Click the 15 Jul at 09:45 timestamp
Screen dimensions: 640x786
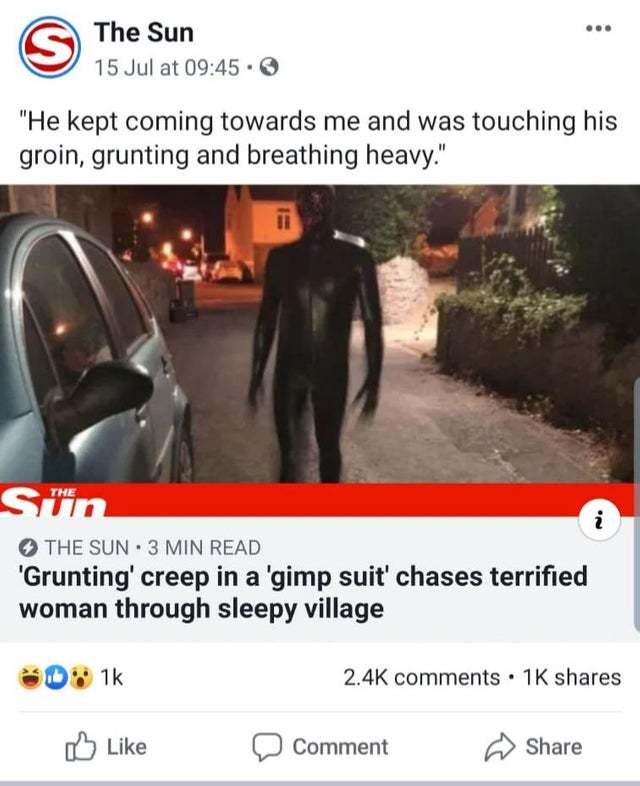(167, 67)
